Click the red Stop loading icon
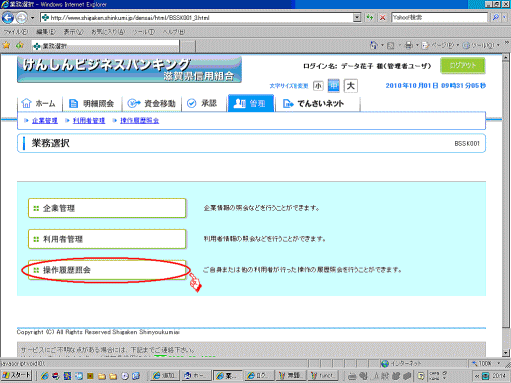511x383 pixels. point(382,18)
